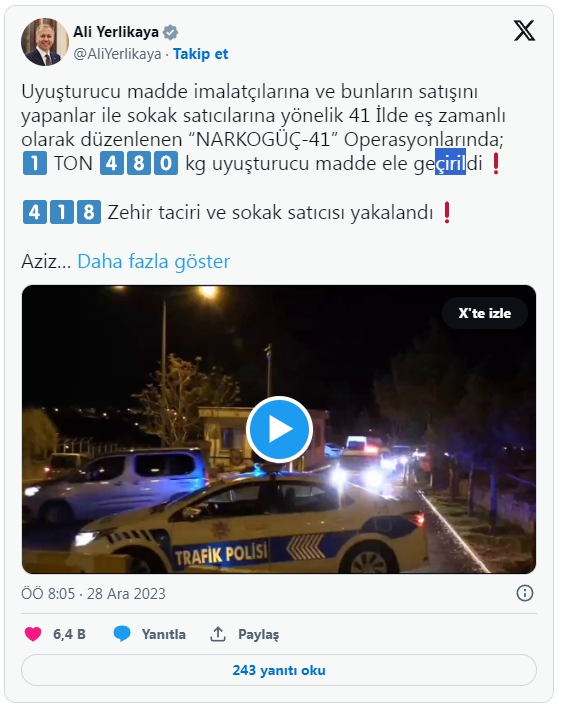Open the Ali Yerlikaya display name
This screenshot has height=708, width=562.
pos(116,32)
